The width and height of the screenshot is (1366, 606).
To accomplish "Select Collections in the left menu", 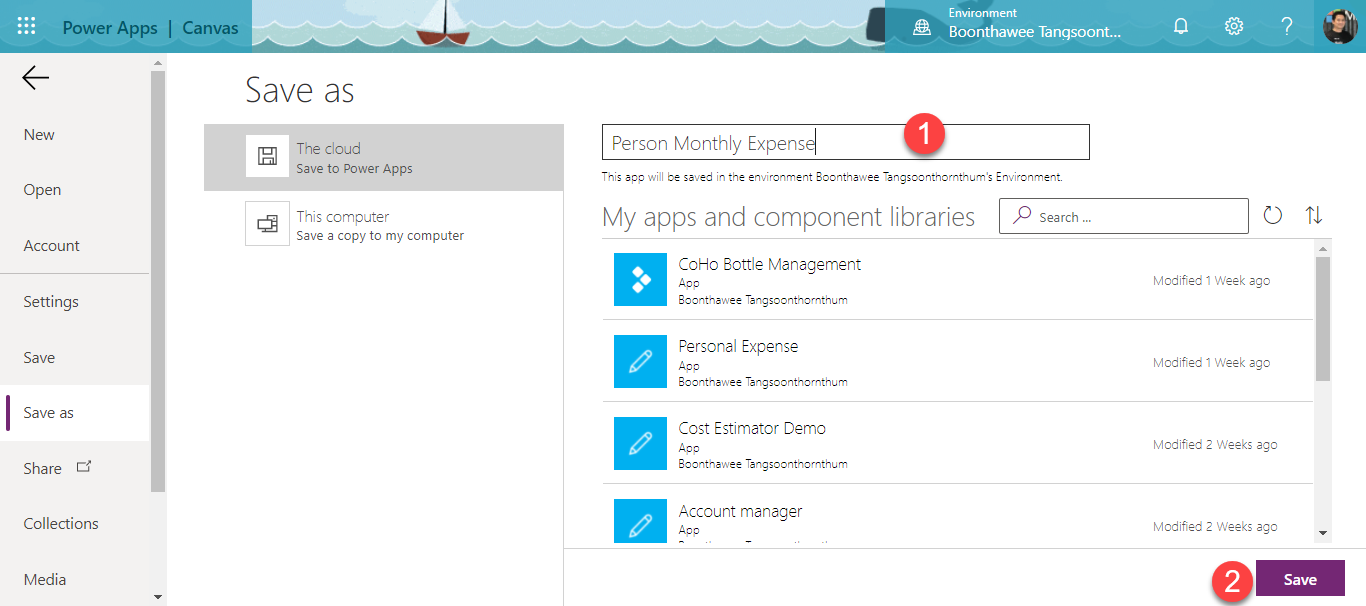I will coord(61,523).
